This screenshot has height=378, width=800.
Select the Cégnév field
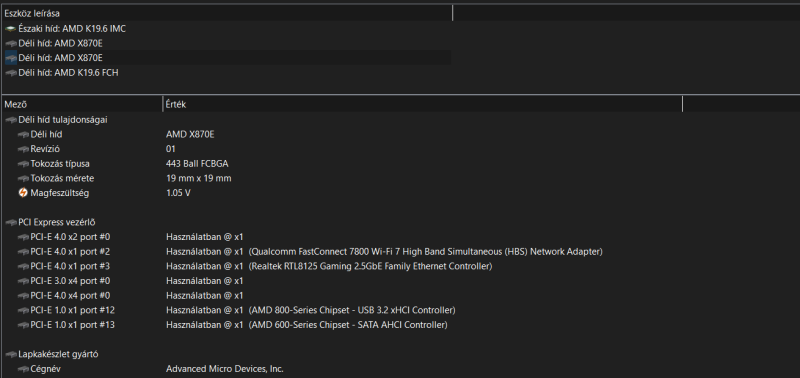pos(45,369)
